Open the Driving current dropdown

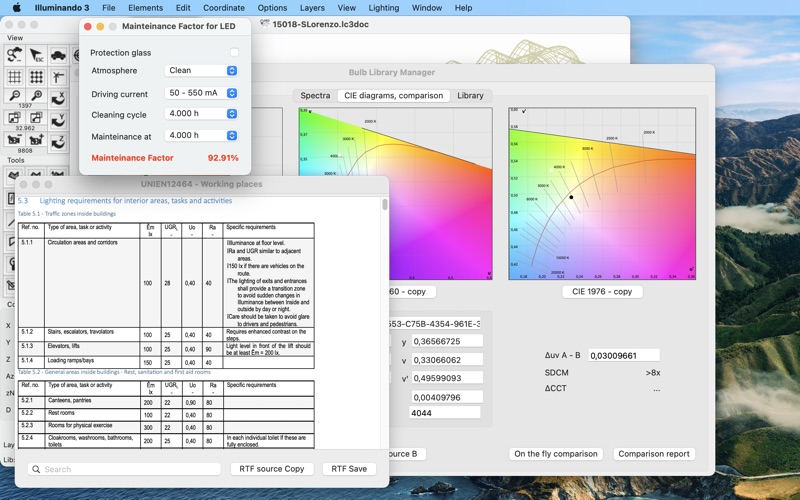click(201, 93)
